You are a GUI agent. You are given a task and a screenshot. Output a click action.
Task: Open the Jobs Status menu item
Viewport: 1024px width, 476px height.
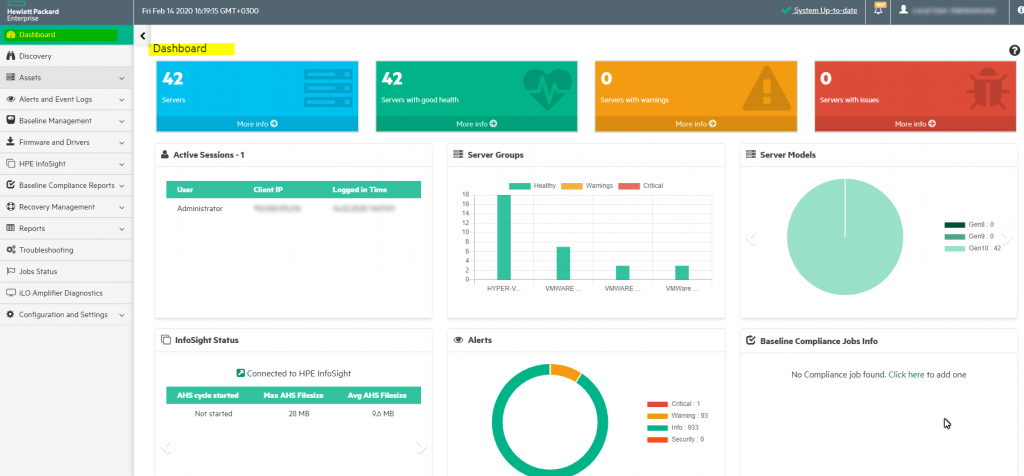(x=65, y=271)
